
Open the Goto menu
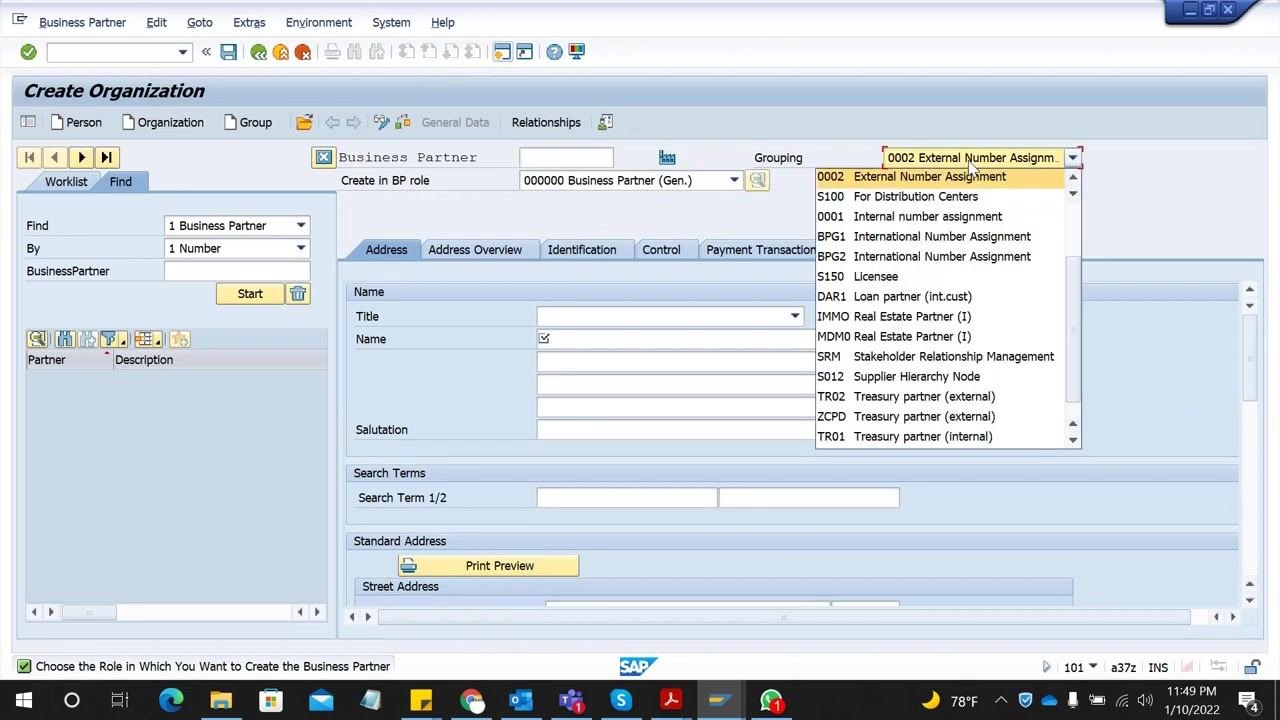[x=200, y=22]
